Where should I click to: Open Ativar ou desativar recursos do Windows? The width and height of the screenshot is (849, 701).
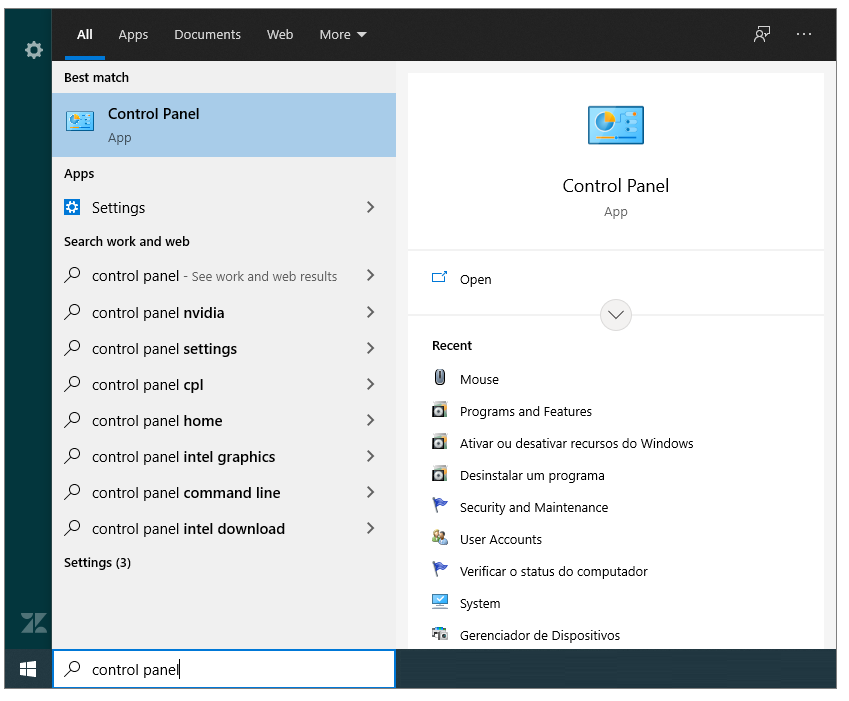point(577,443)
